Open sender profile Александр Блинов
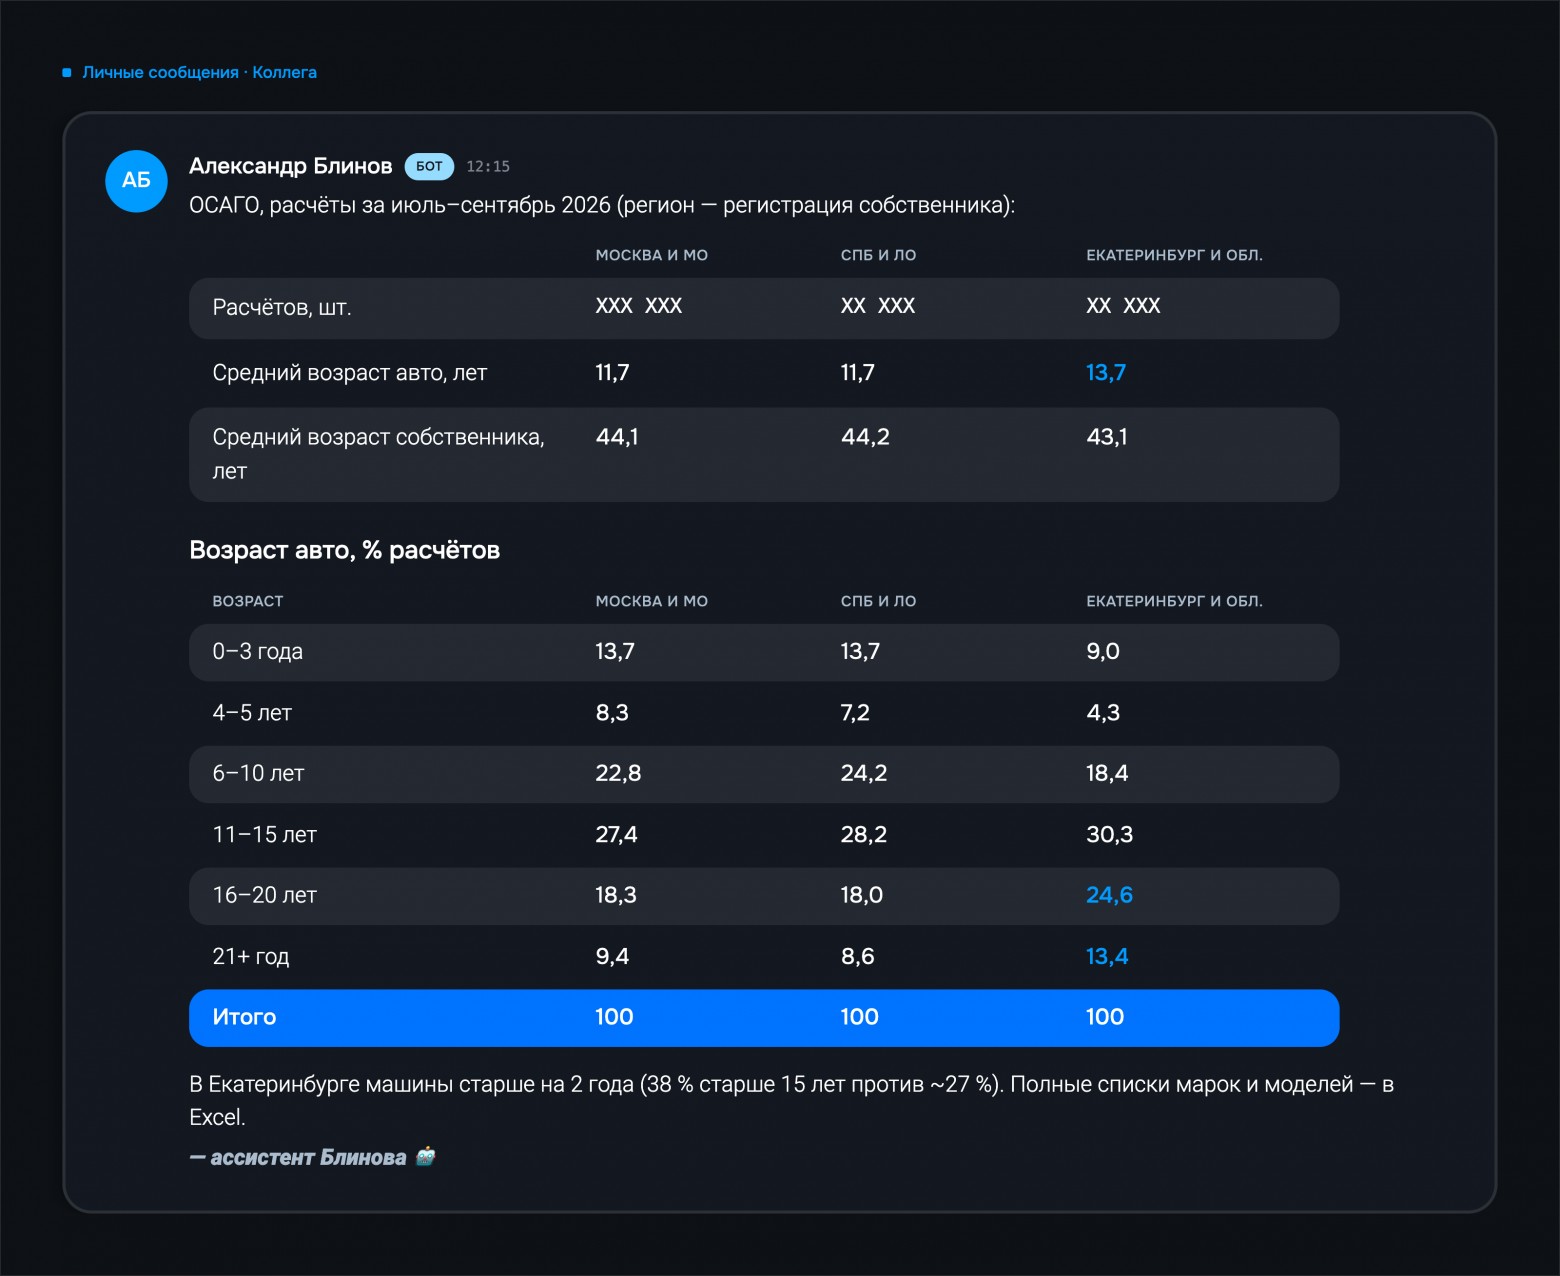1560x1276 pixels. tap(291, 166)
